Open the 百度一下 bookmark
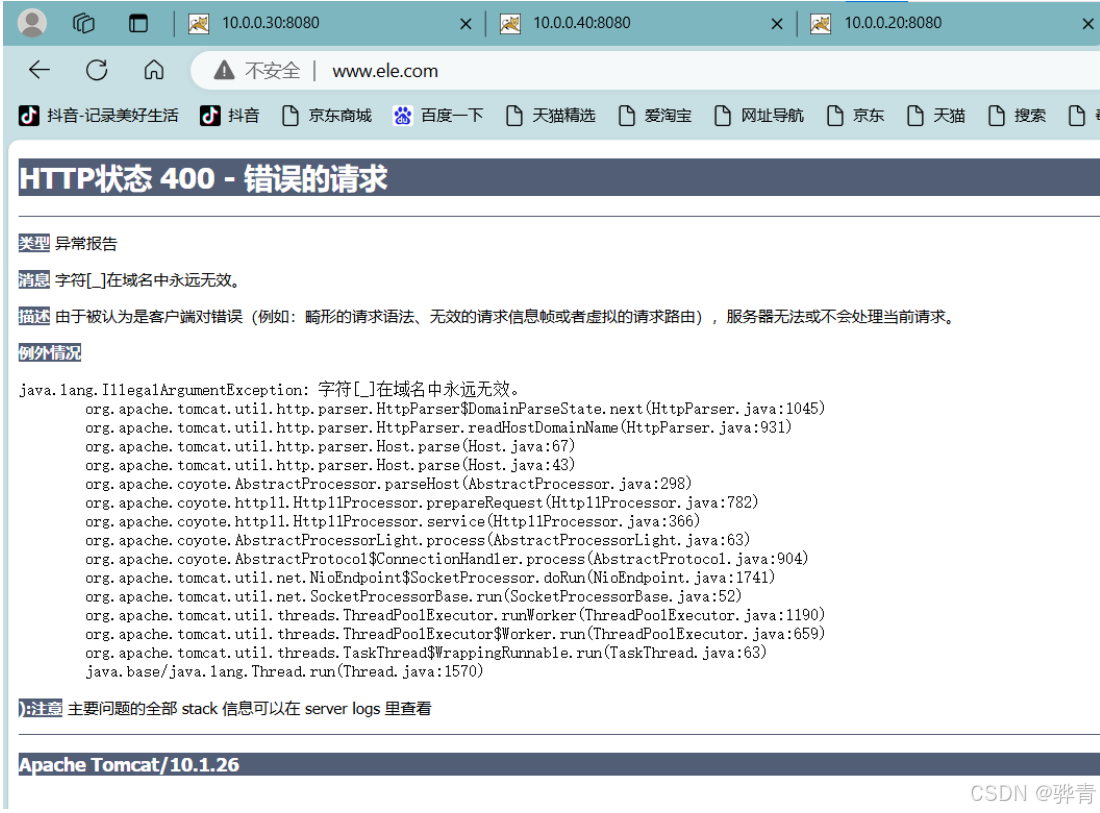This screenshot has width=1100, height=813. pyautogui.click(x=438, y=115)
